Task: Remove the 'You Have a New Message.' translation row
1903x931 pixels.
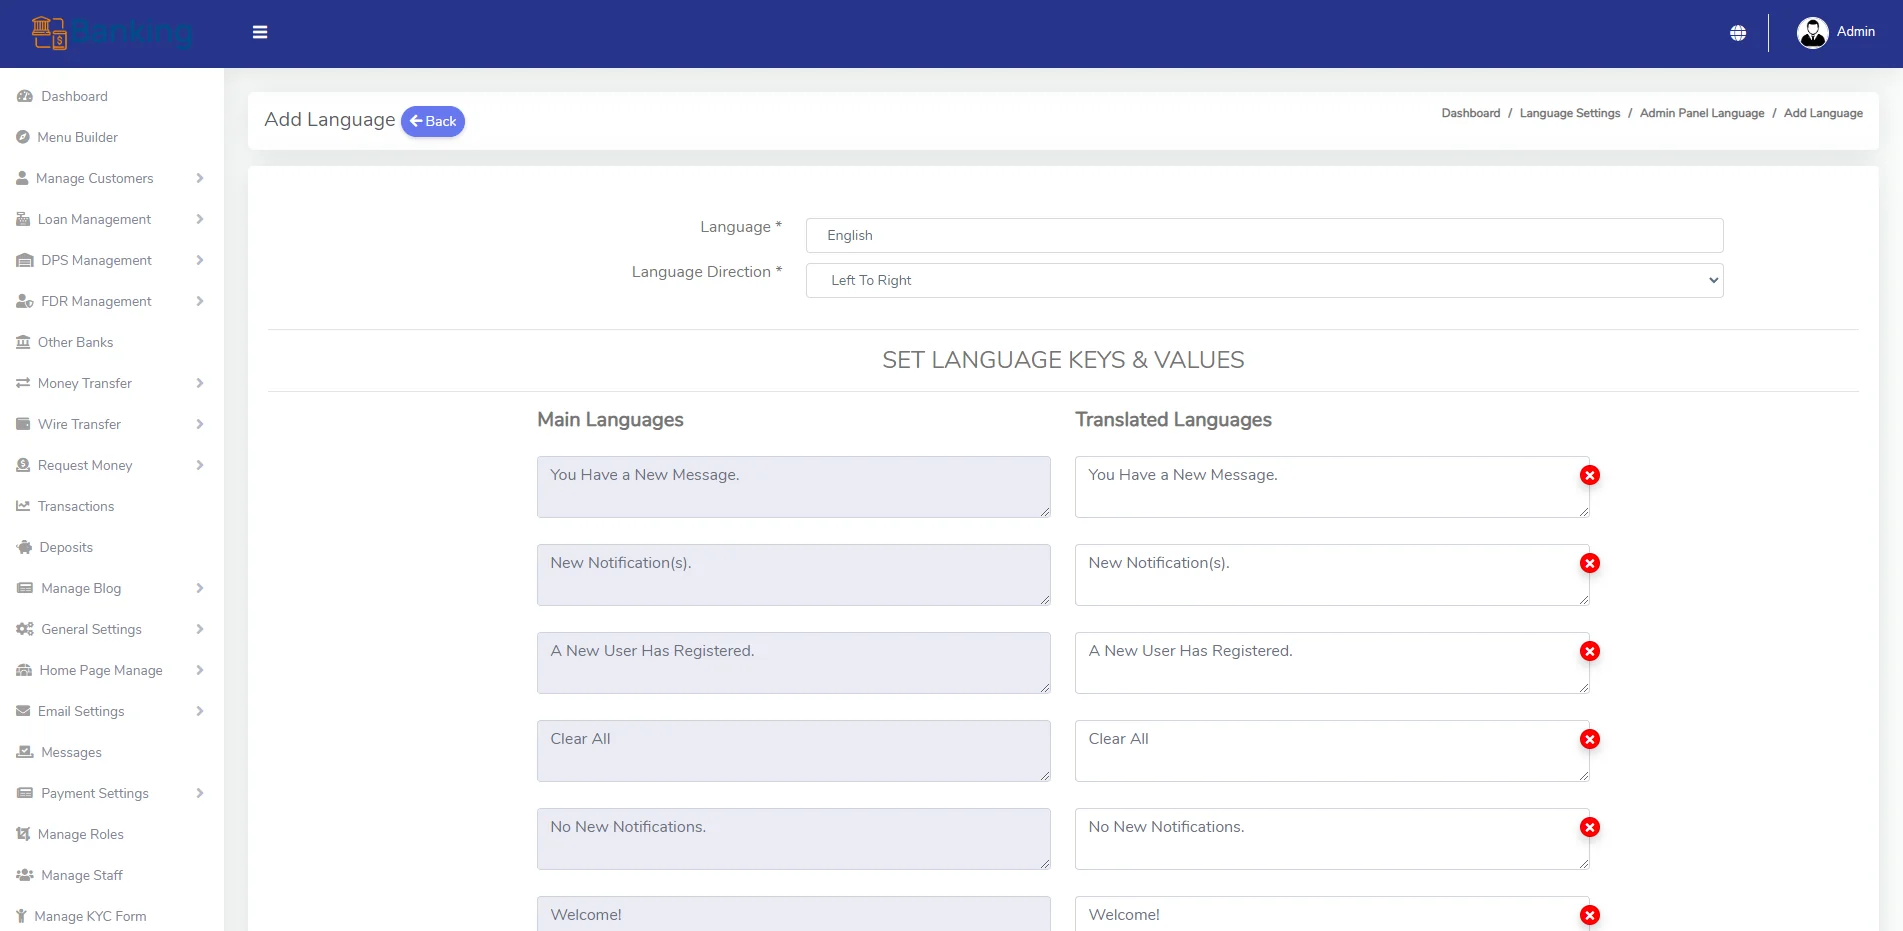Action: pyautogui.click(x=1589, y=475)
